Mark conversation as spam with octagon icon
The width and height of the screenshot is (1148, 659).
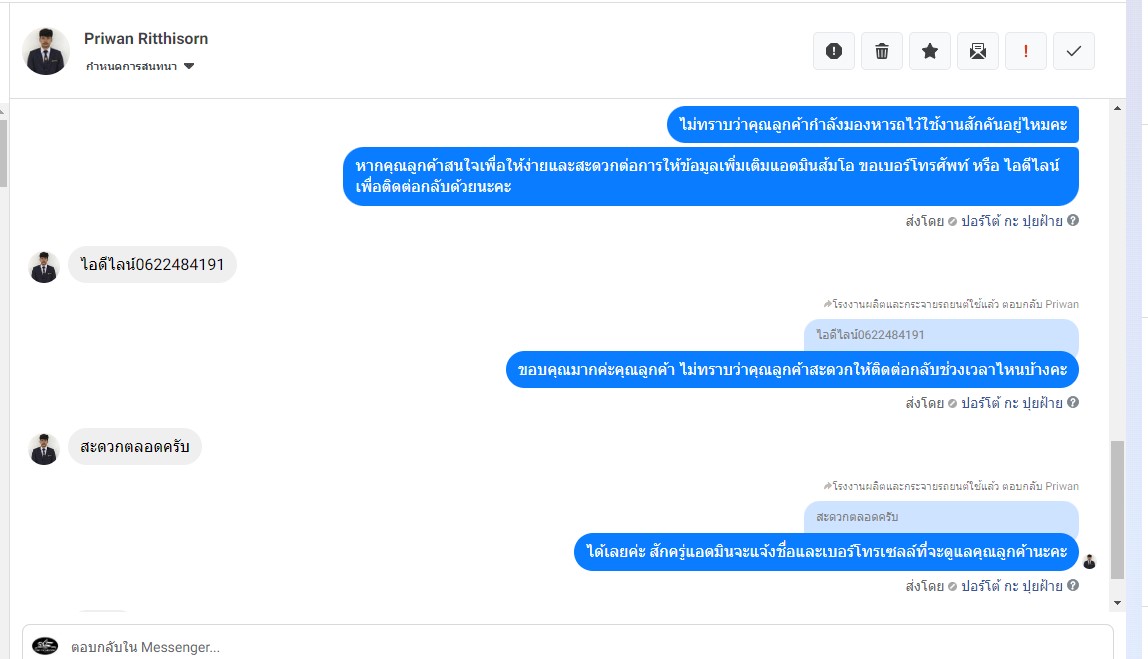[834, 51]
